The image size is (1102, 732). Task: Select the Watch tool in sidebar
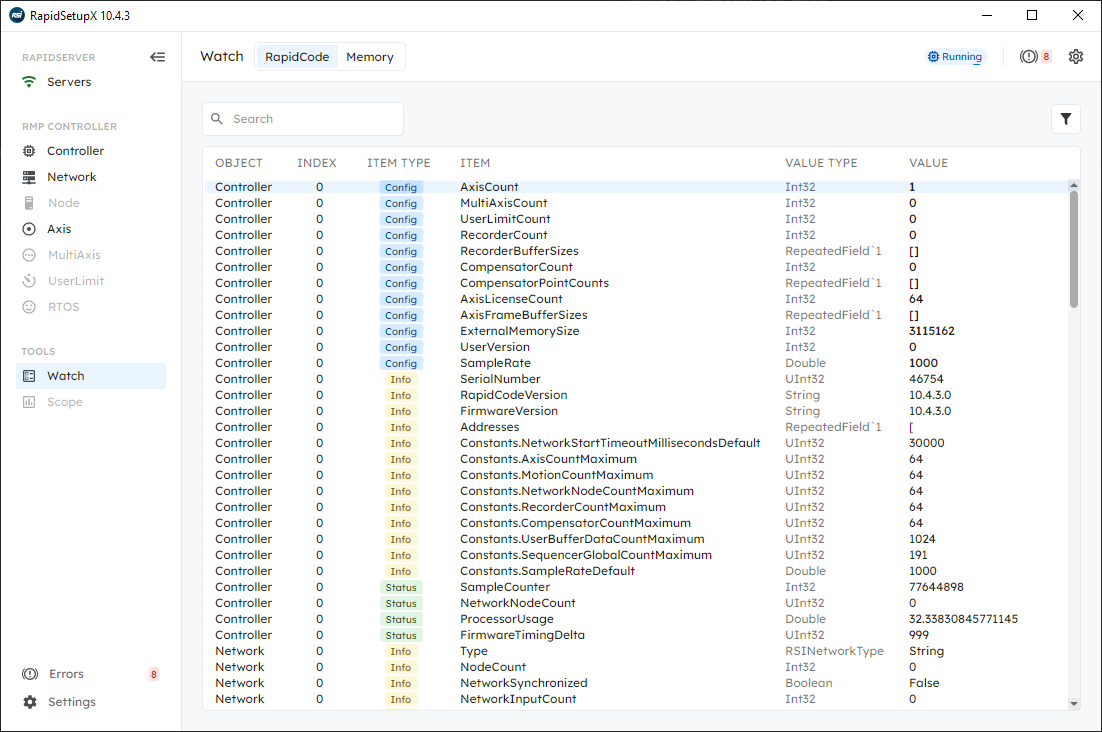pos(91,376)
